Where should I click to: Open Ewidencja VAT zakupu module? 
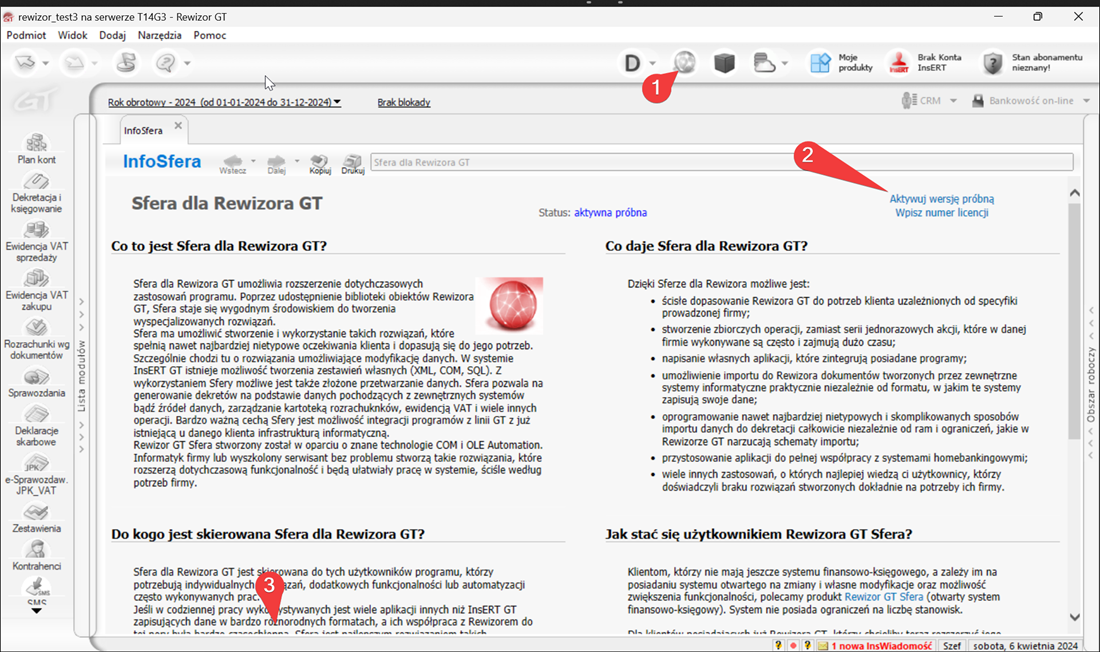(x=36, y=290)
